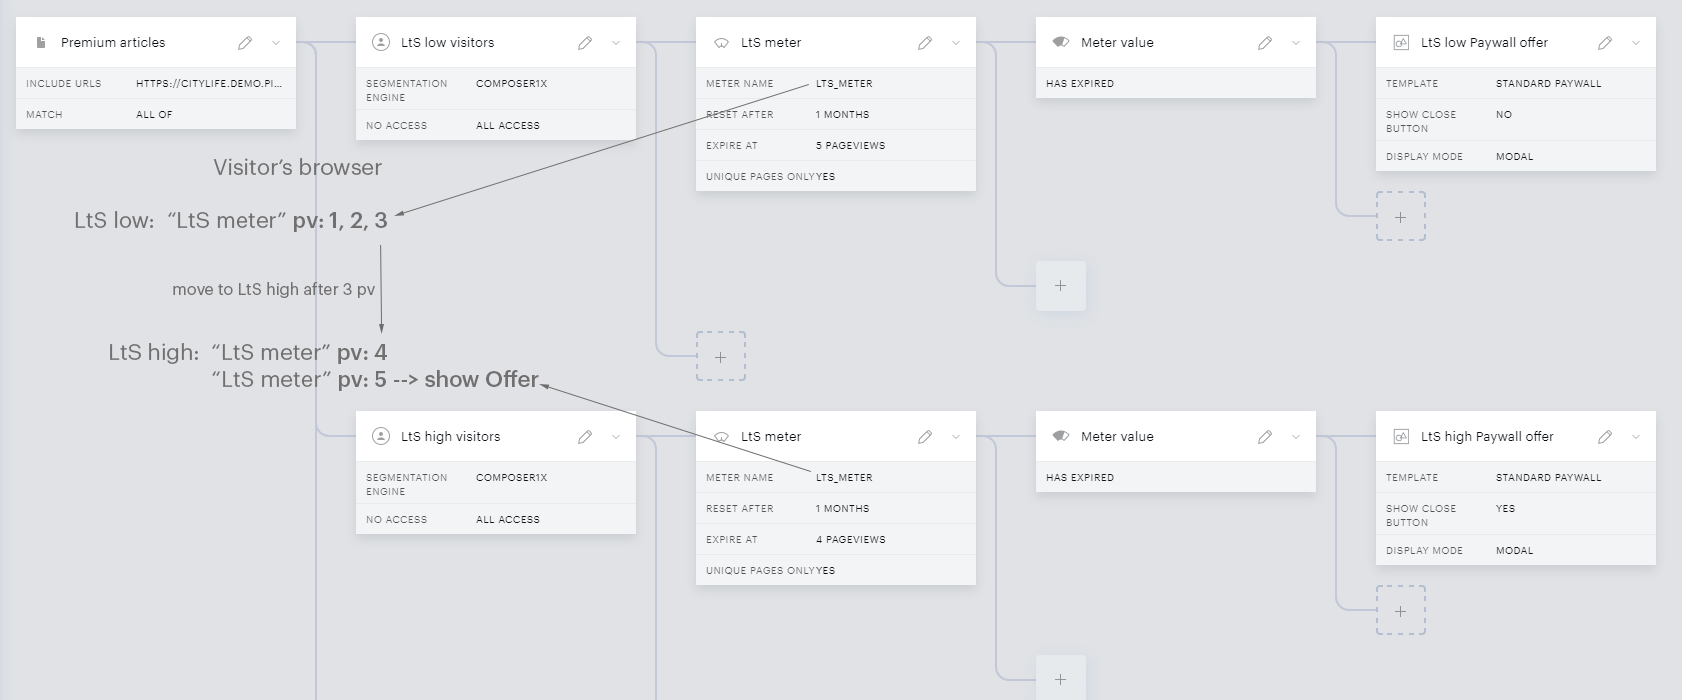Open lower LtS meter chevron menu
The image size is (1682, 700).
click(x=956, y=437)
